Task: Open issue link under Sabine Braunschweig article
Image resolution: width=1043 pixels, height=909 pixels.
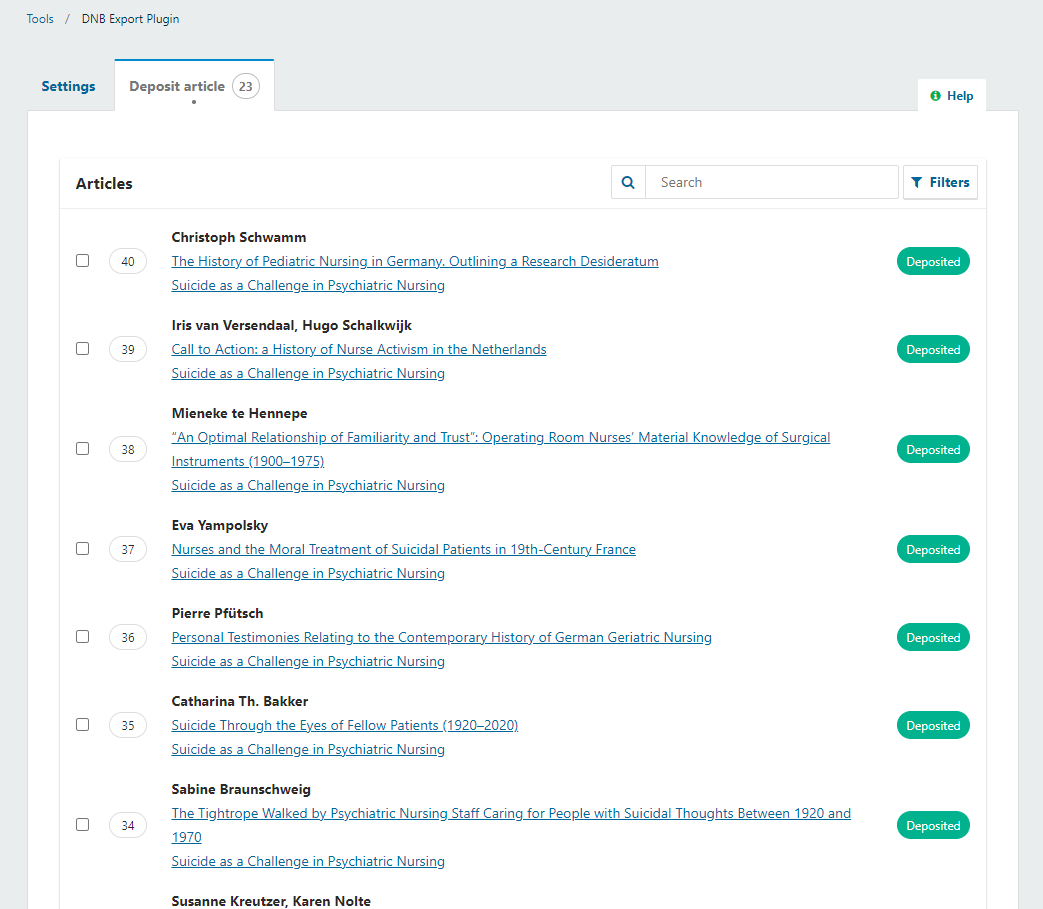Action: coord(308,861)
